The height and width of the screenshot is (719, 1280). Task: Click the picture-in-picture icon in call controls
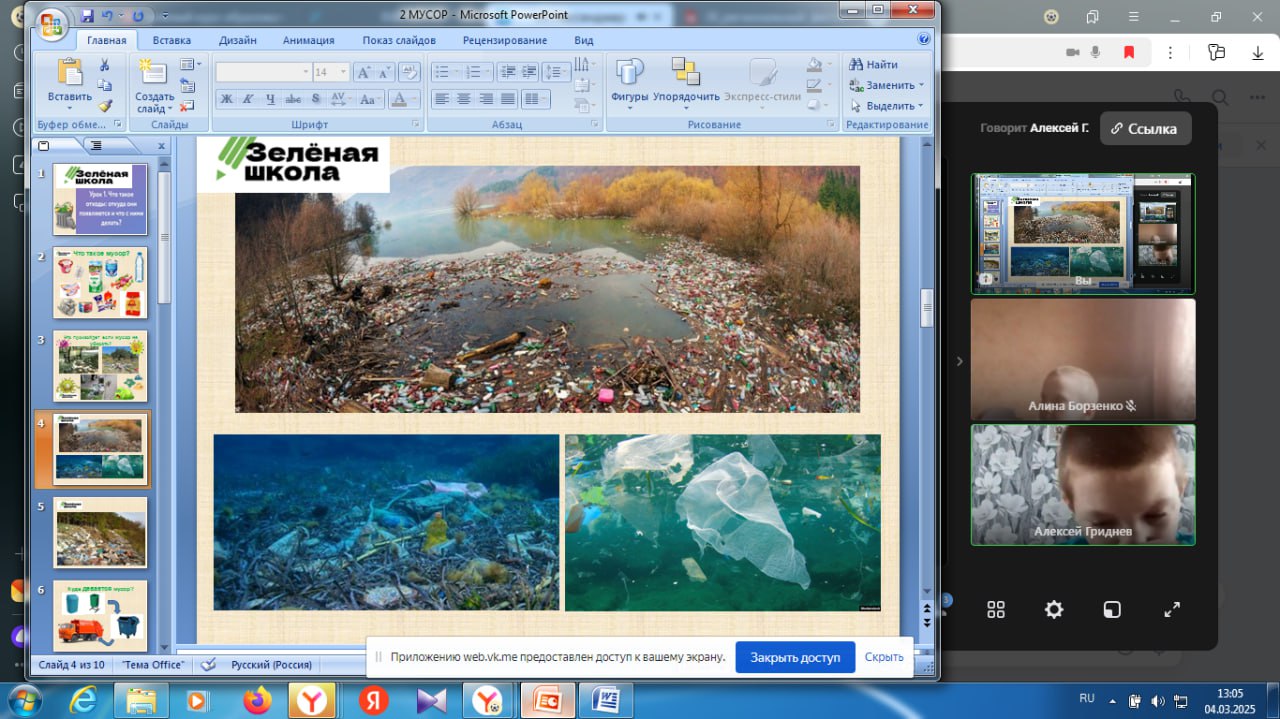pyautogui.click(x=1112, y=609)
